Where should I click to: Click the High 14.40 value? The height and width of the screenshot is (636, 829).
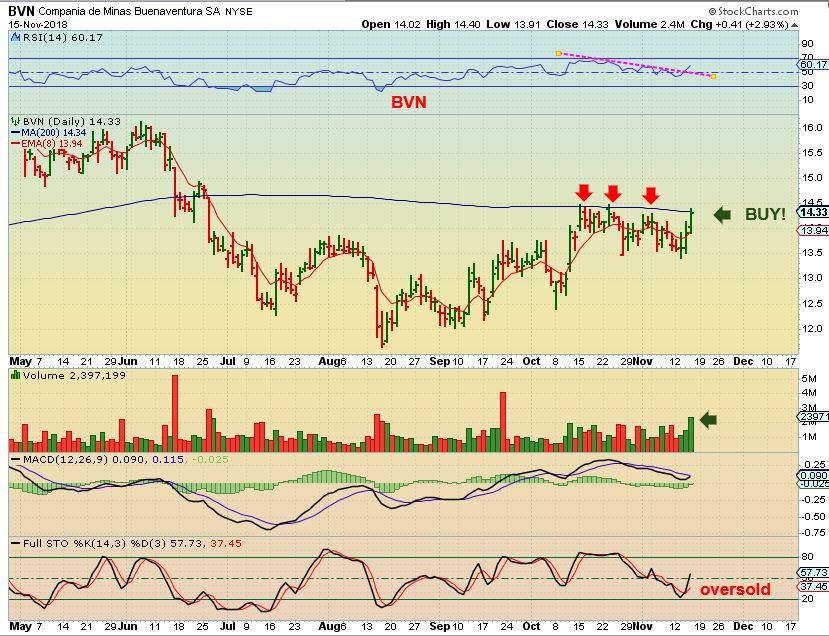(x=453, y=24)
